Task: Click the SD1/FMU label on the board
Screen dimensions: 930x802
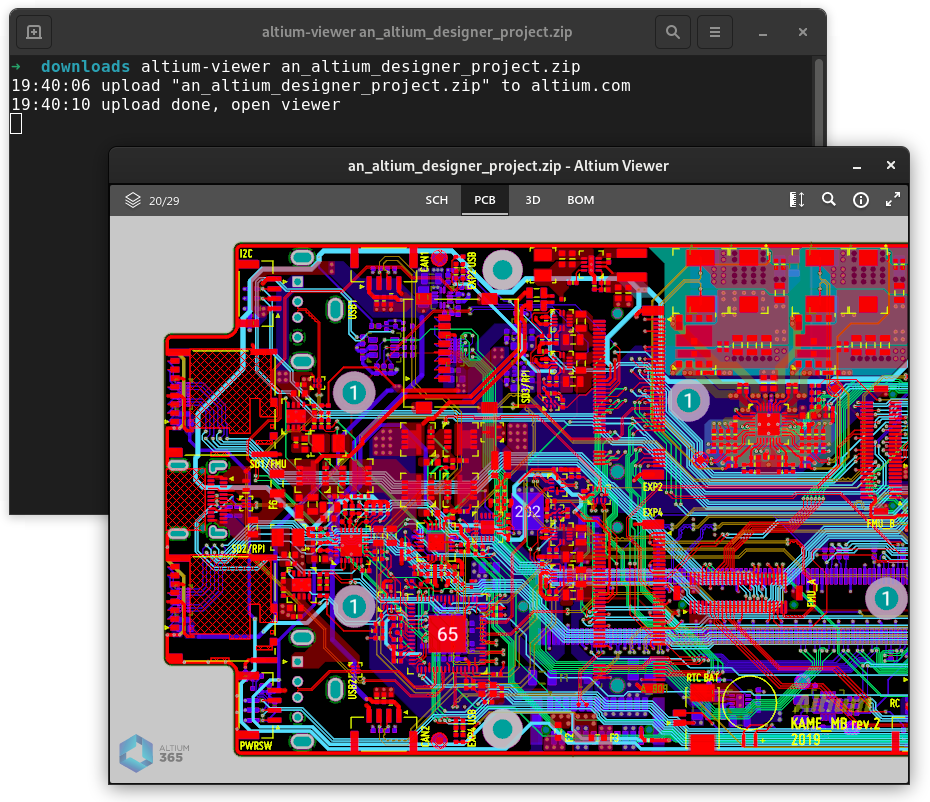Action: point(267,464)
